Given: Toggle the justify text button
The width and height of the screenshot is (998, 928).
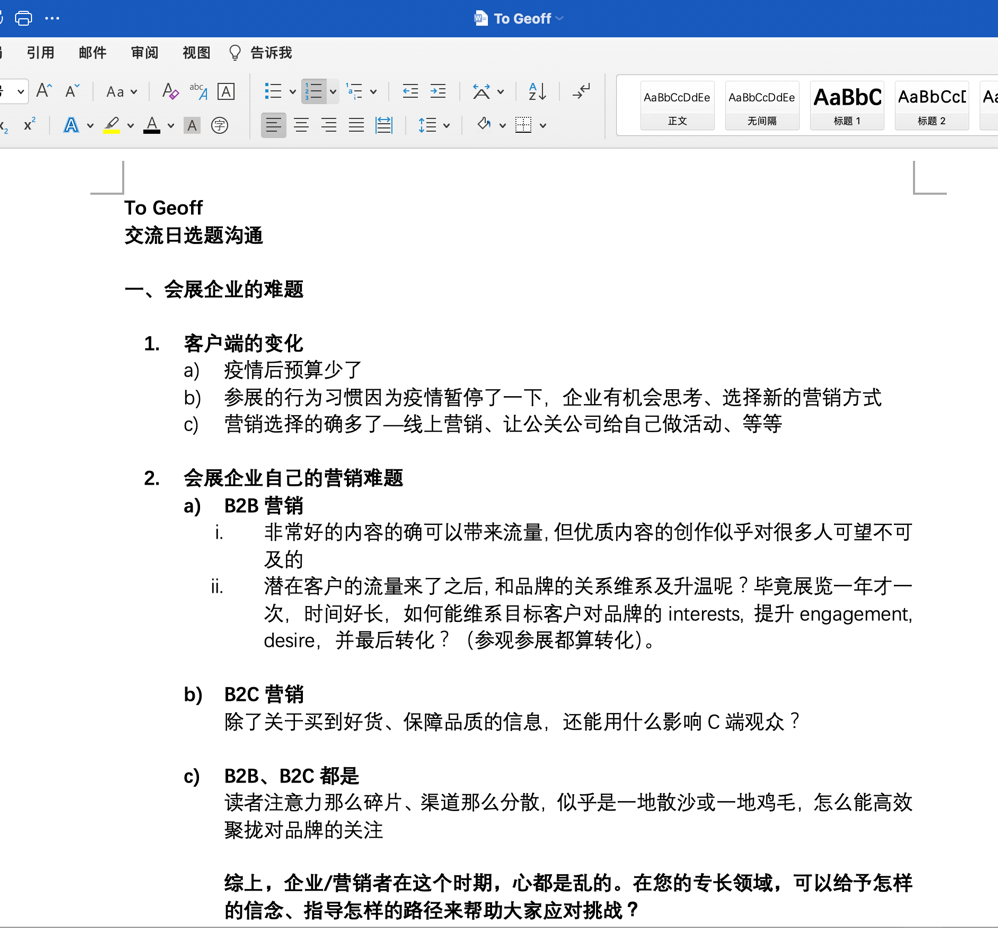Looking at the screenshot, I should tap(356, 125).
